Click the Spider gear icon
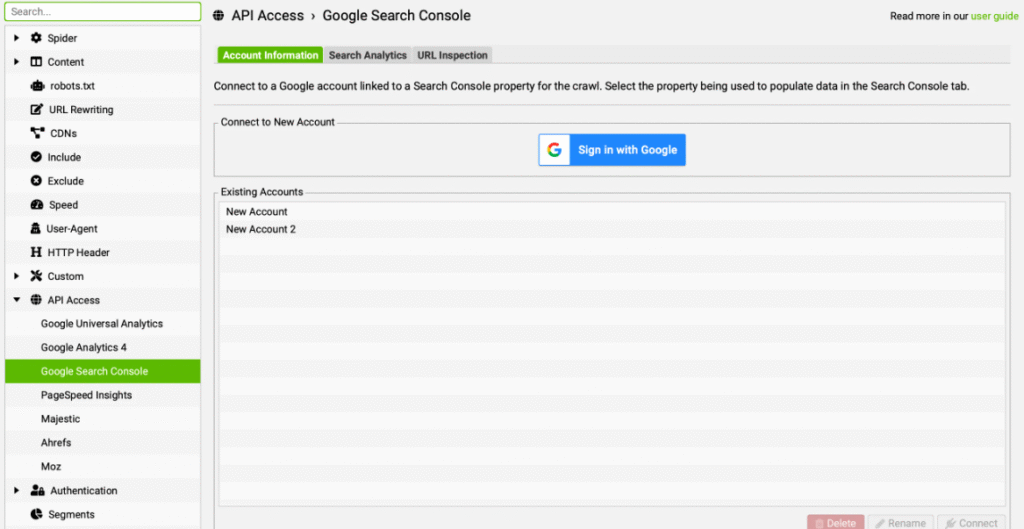 click(x=37, y=38)
